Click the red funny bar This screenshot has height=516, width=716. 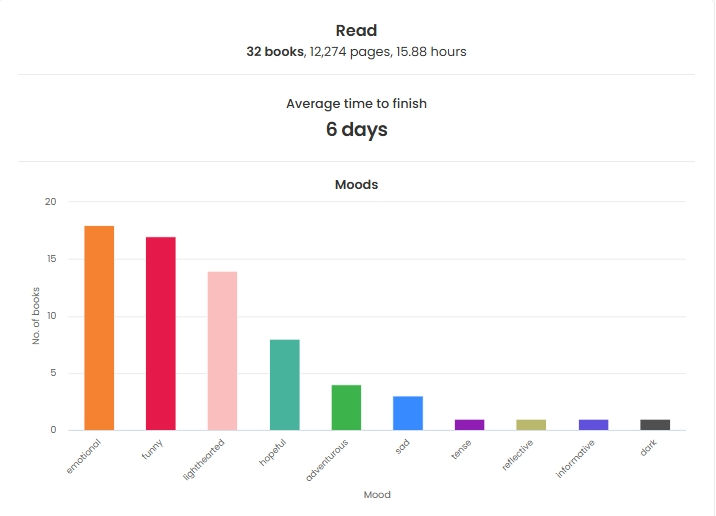point(161,333)
